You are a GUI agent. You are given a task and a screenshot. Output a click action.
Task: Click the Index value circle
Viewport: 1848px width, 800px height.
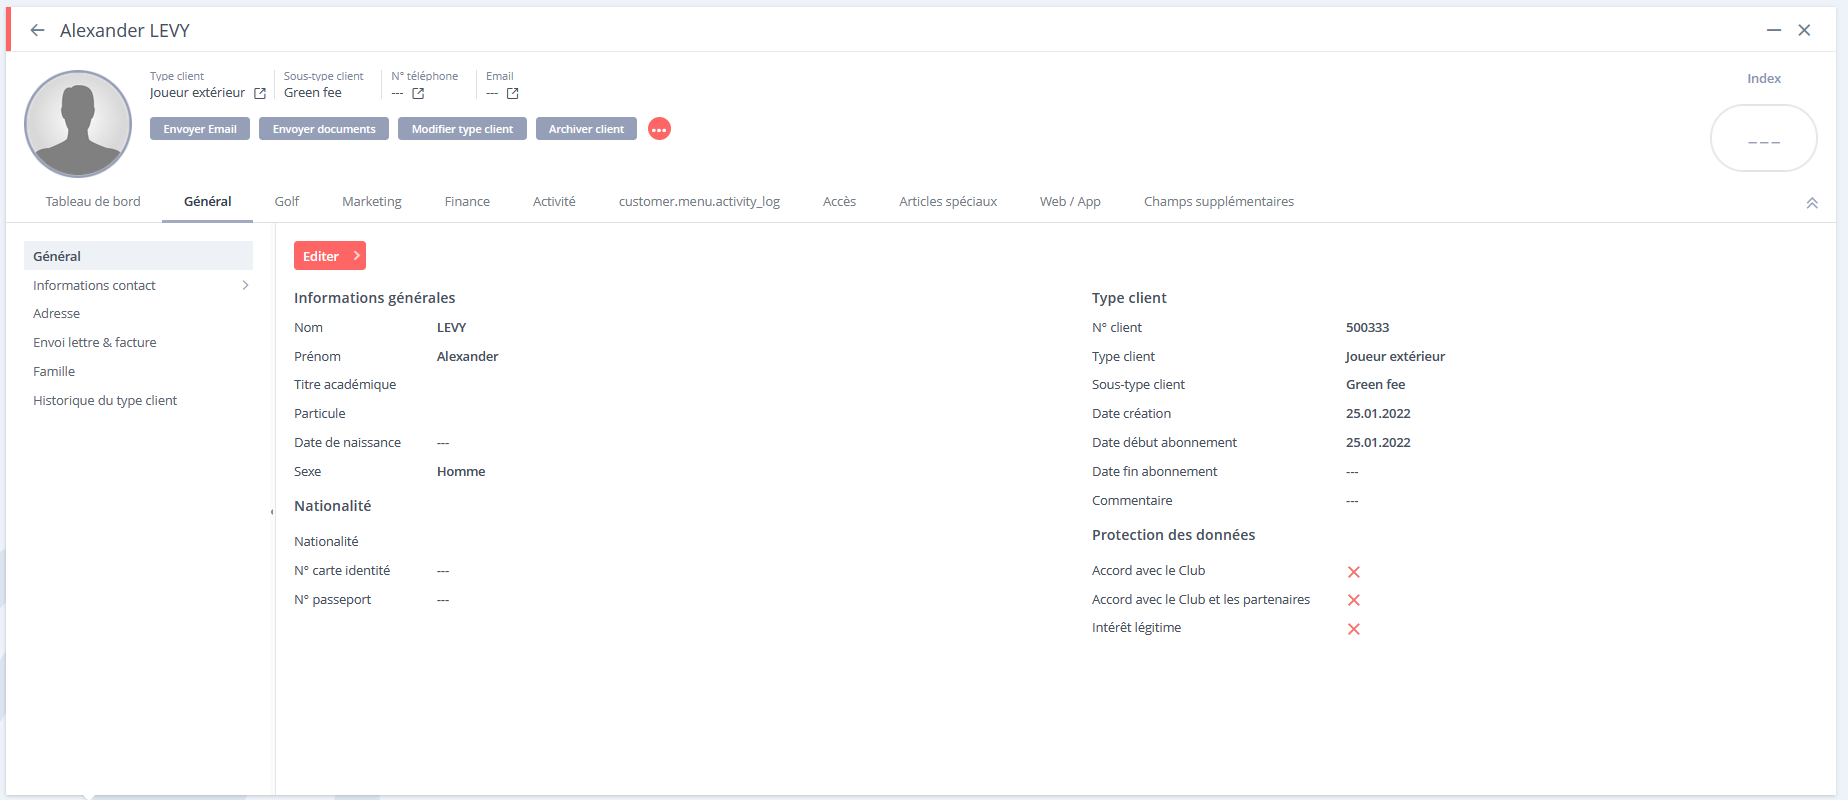click(x=1764, y=138)
